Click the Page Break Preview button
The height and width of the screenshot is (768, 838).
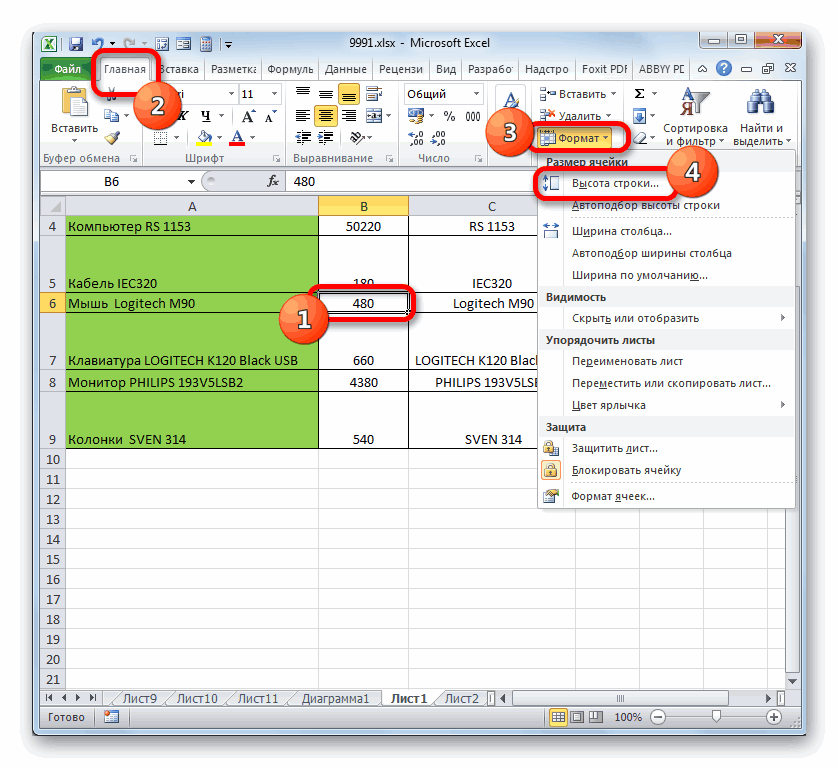[x=596, y=717]
